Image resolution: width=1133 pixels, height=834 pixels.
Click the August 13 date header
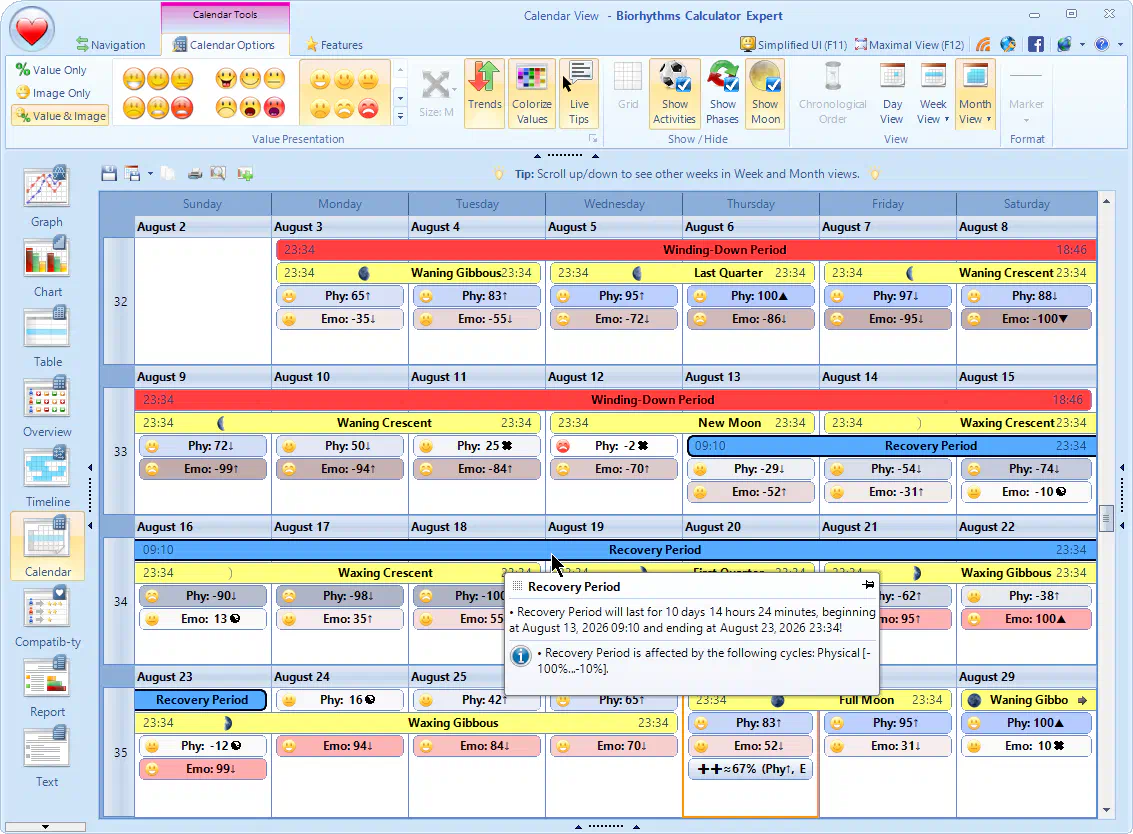coord(750,377)
